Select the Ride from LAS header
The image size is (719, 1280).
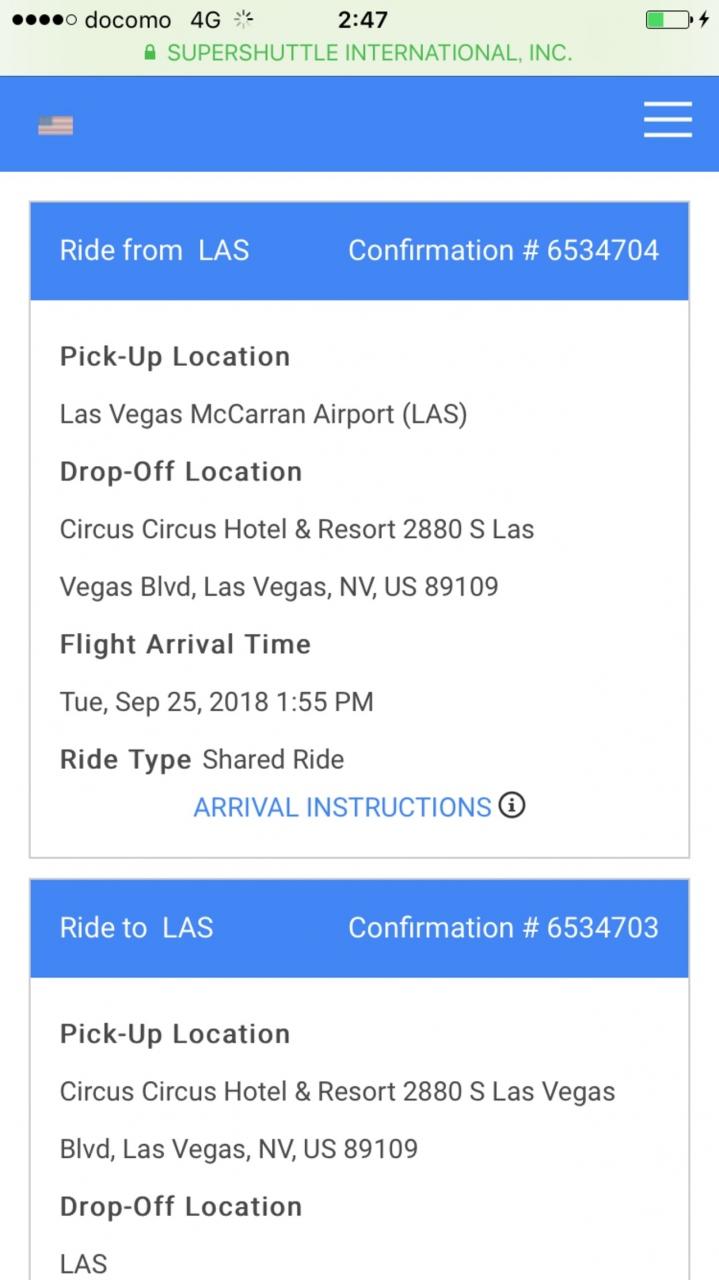pos(154,250)
